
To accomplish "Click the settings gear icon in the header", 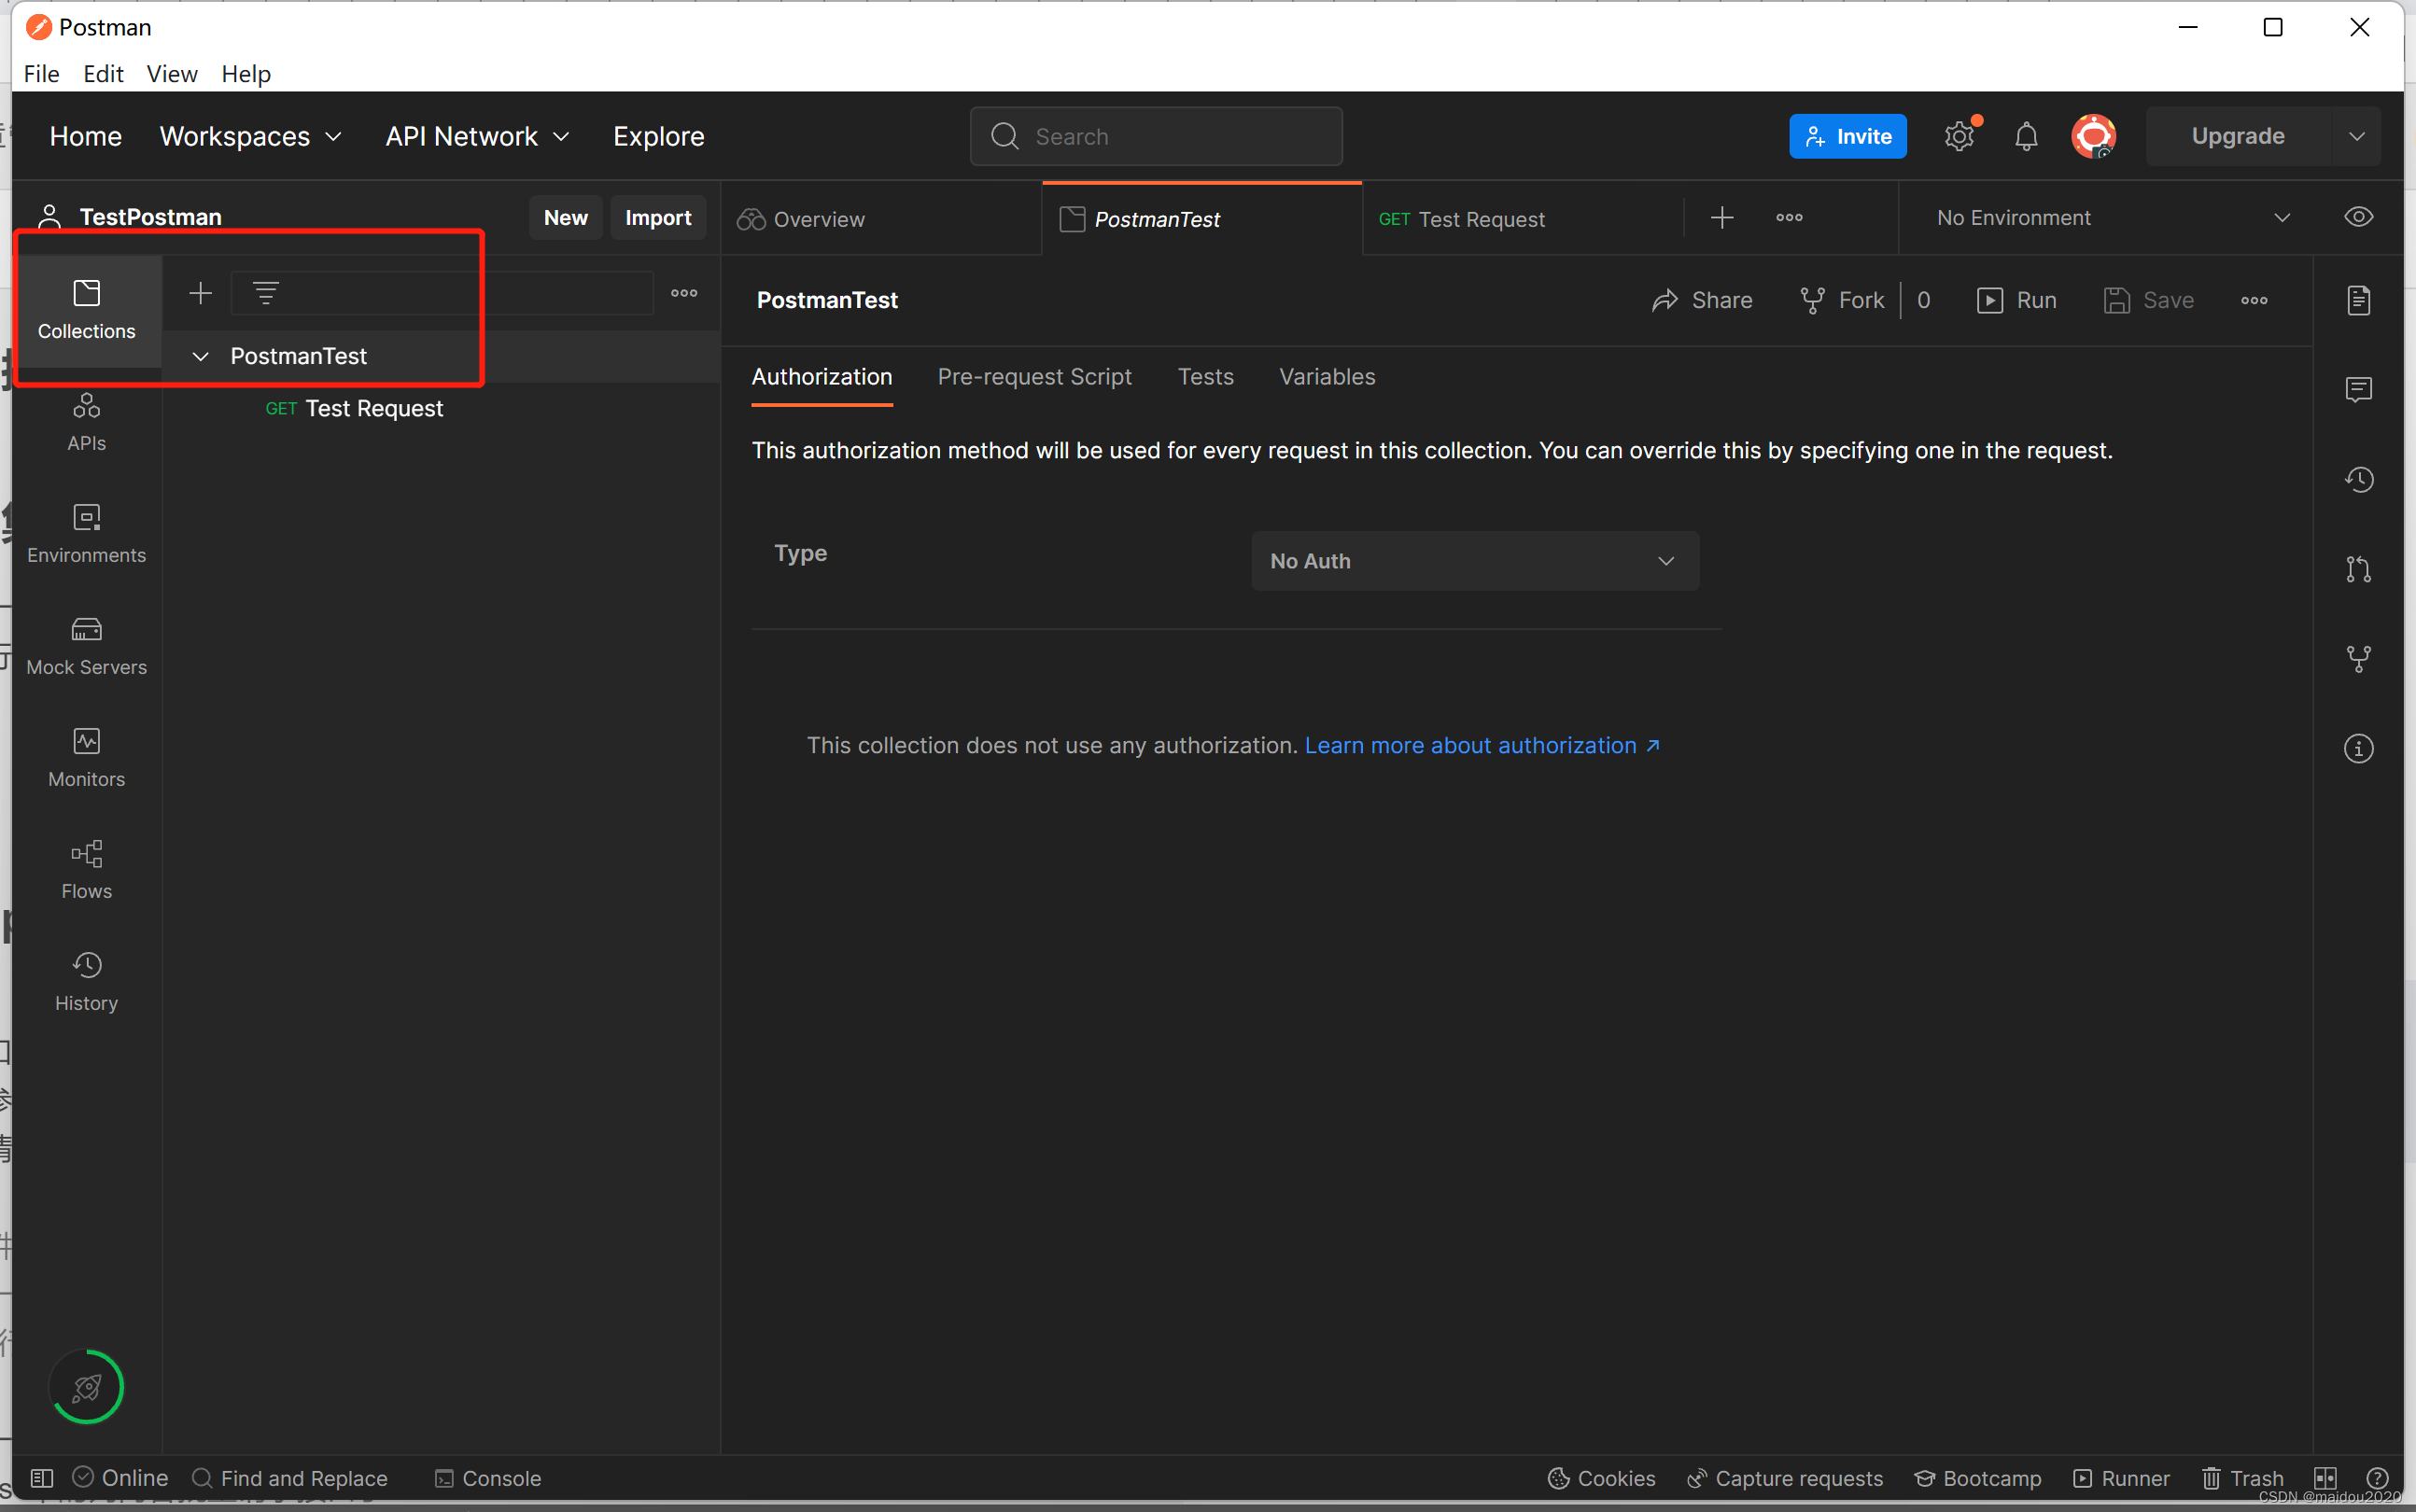I will [1959, 136].
